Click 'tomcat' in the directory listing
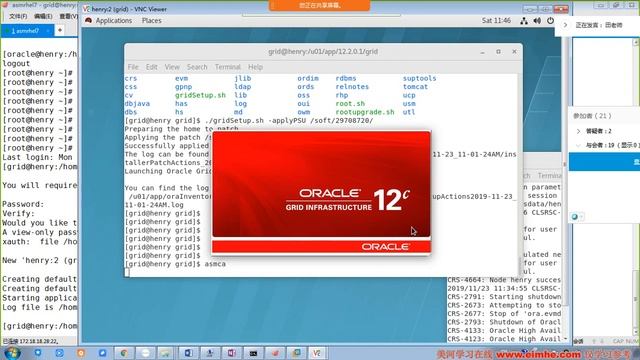 (x=415, y=87)
